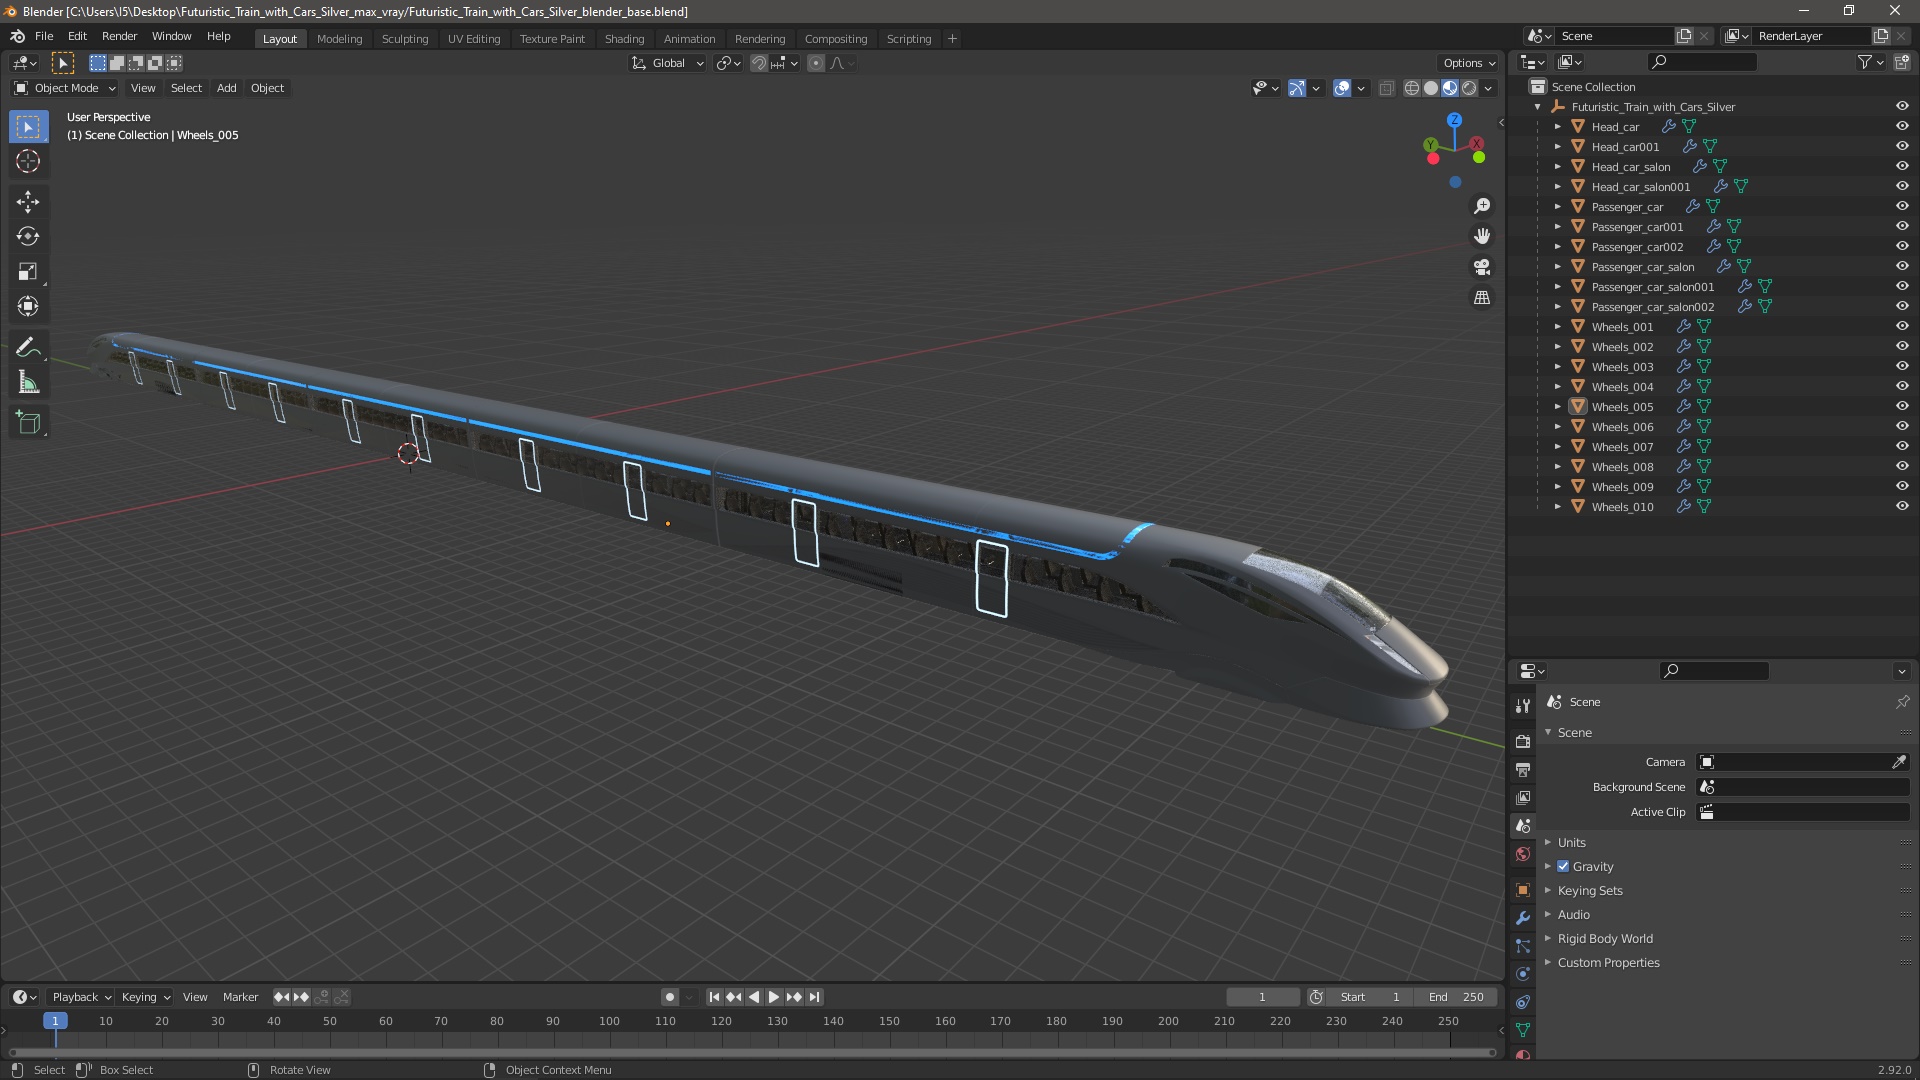Select the Rotate tool
The image size is (1920, 1080).
click(x=28, y=237)
